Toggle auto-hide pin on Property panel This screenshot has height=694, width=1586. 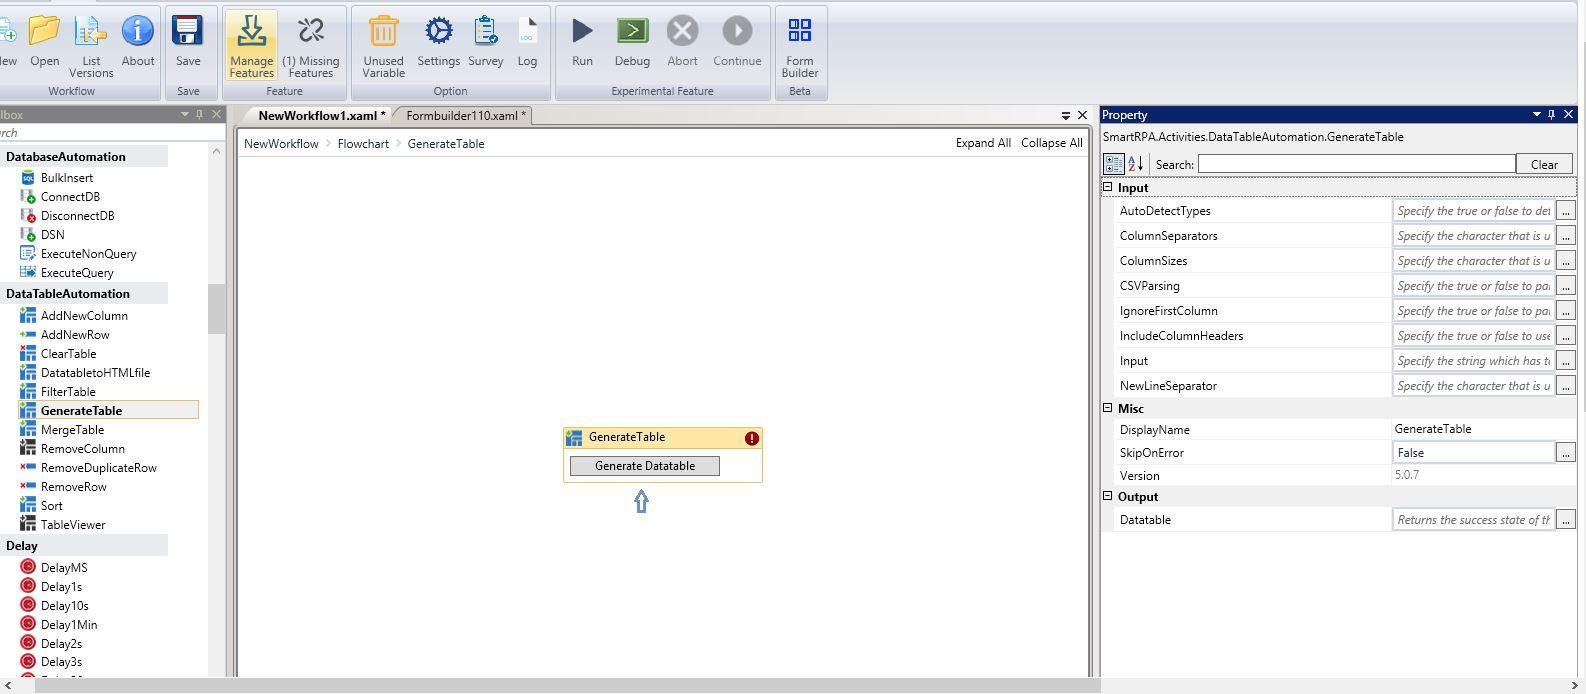tap(1552, 115)
